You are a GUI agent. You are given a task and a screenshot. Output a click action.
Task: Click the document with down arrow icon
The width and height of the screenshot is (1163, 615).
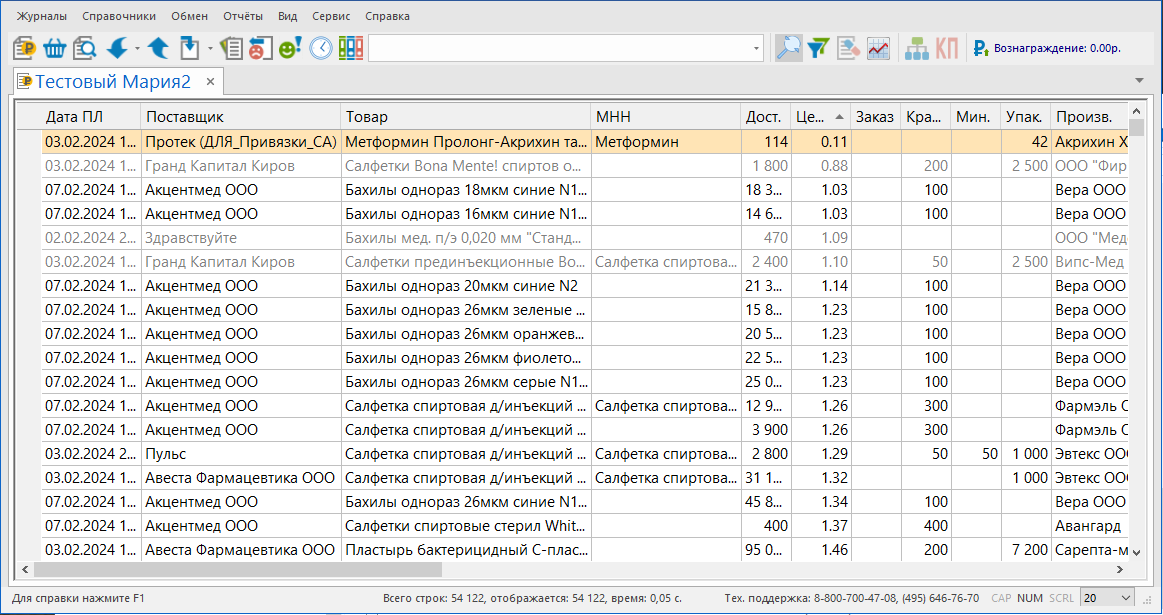(190, 49)
